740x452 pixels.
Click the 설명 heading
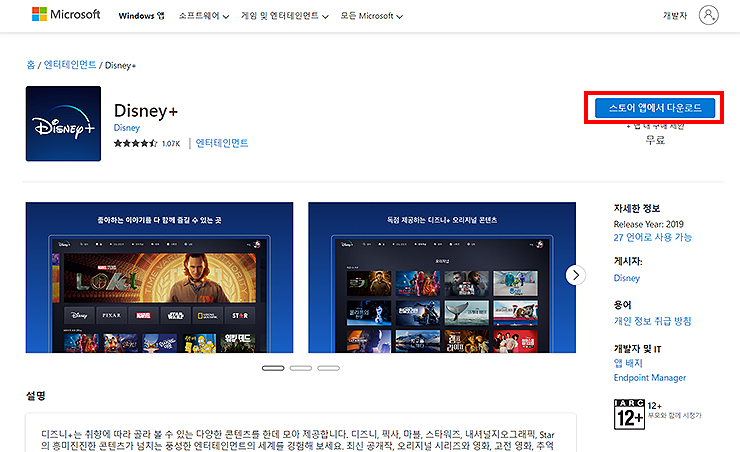[x=35, y=395]
